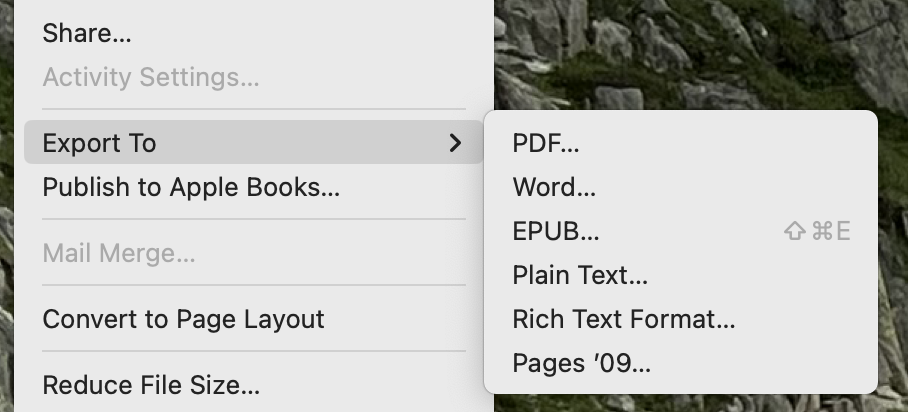Export the document as EPUB…
Viewport: 908px width, 412px height.
coord(681,231)
